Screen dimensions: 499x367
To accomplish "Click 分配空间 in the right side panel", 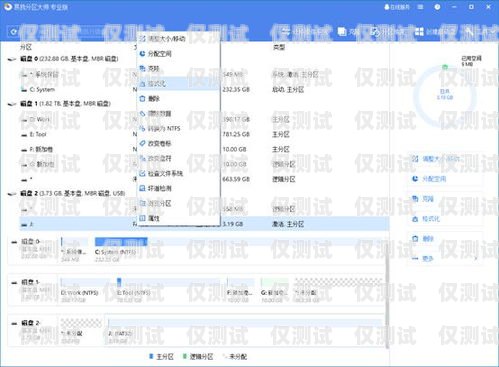I will click(x=445, y=179).
